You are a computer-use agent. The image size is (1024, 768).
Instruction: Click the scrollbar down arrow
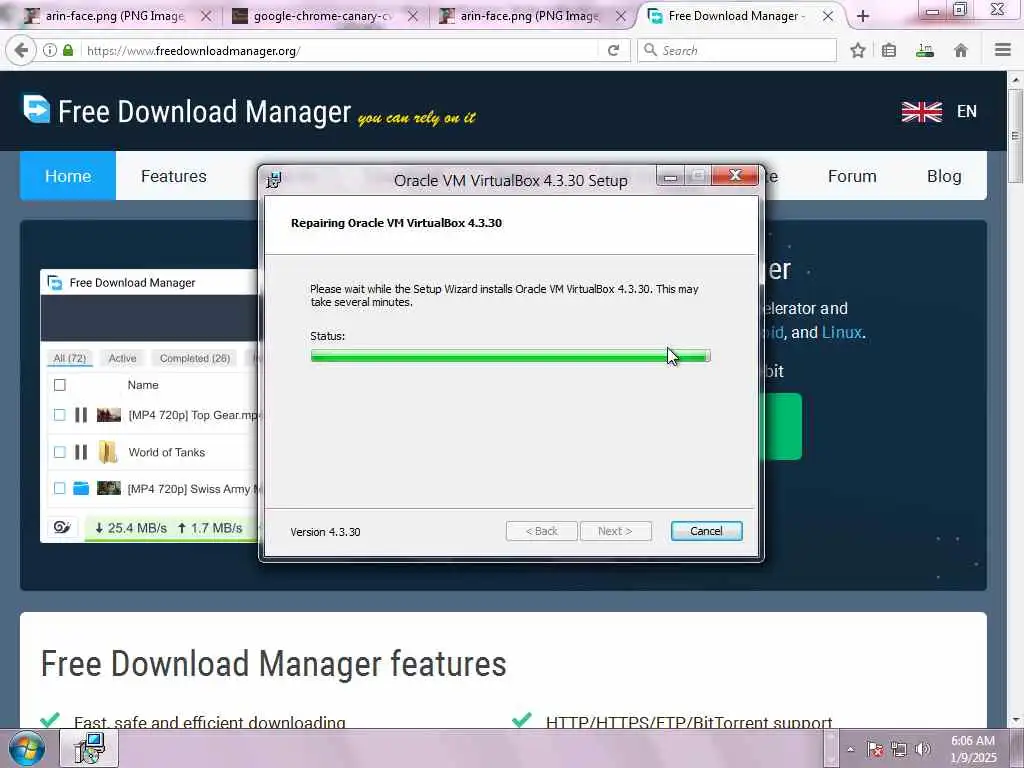1016,719
